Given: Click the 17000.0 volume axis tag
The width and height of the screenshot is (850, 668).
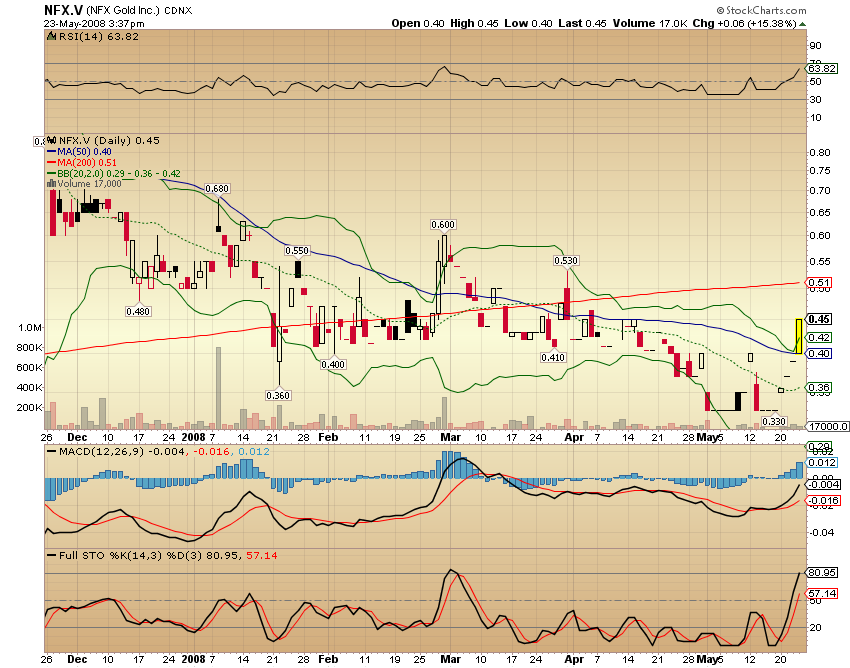Looking at the screenshot, I should (828, 427).
